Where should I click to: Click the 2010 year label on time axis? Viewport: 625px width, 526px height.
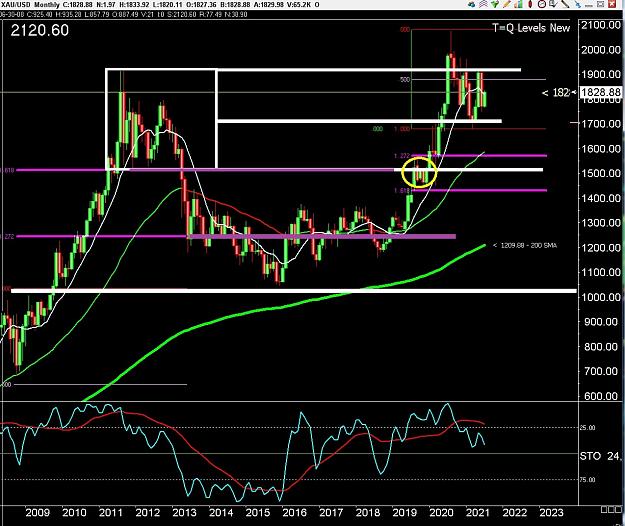(x=74, y=512)
